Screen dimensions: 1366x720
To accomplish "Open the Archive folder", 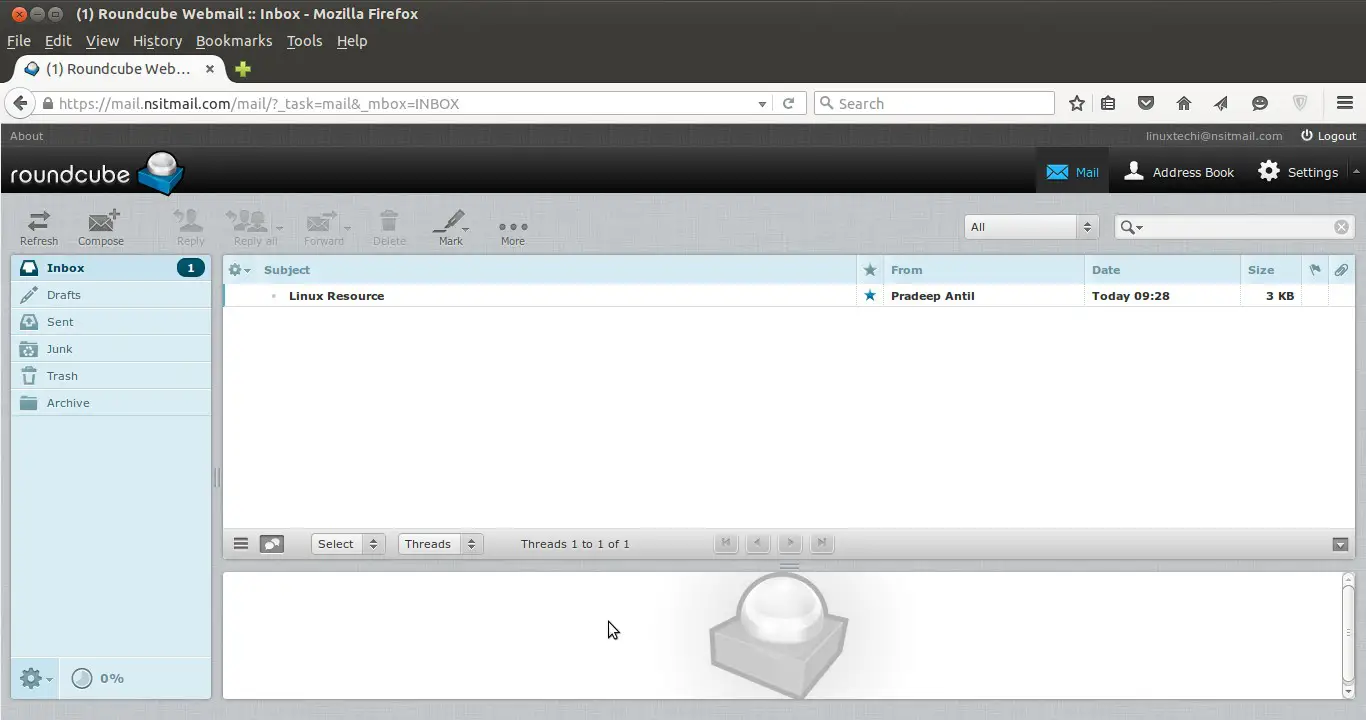I will [111, 403].
